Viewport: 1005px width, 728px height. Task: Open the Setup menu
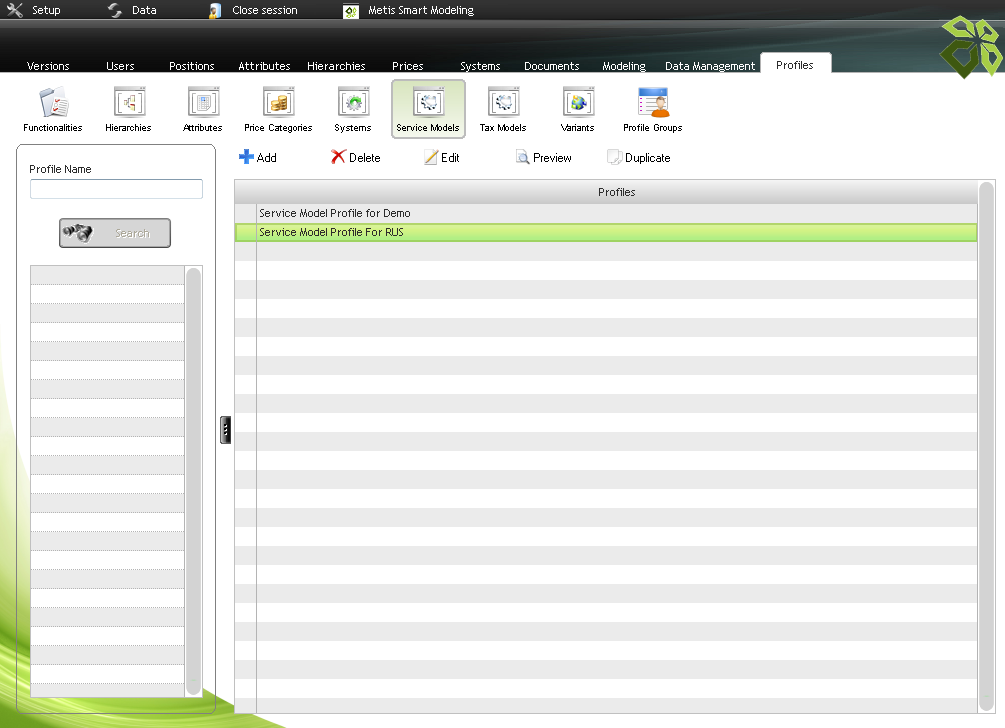click(34, 10)
